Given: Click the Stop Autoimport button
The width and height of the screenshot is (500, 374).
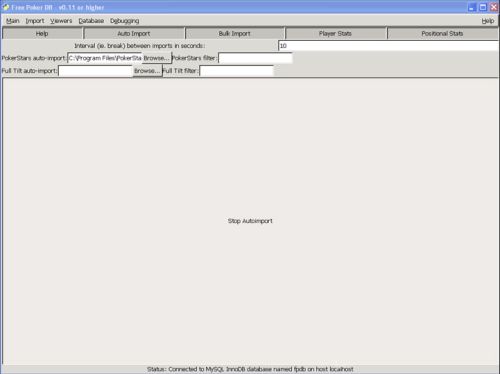Looking at the screenshot, I should click(x=250, y=221).
